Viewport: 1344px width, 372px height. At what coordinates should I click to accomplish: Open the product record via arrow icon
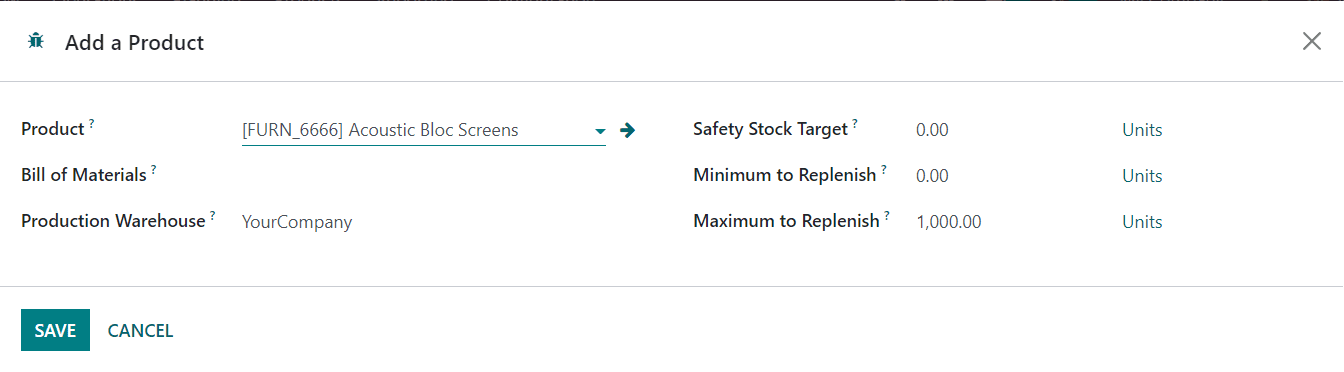point(628,130)
